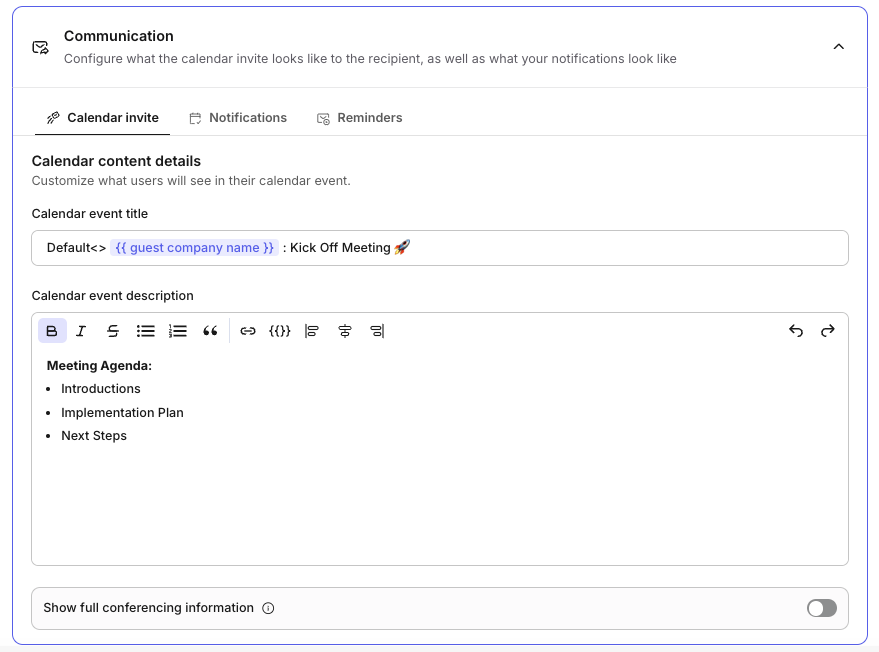Align text left
879x652 pixels.
tap(312, 331)
